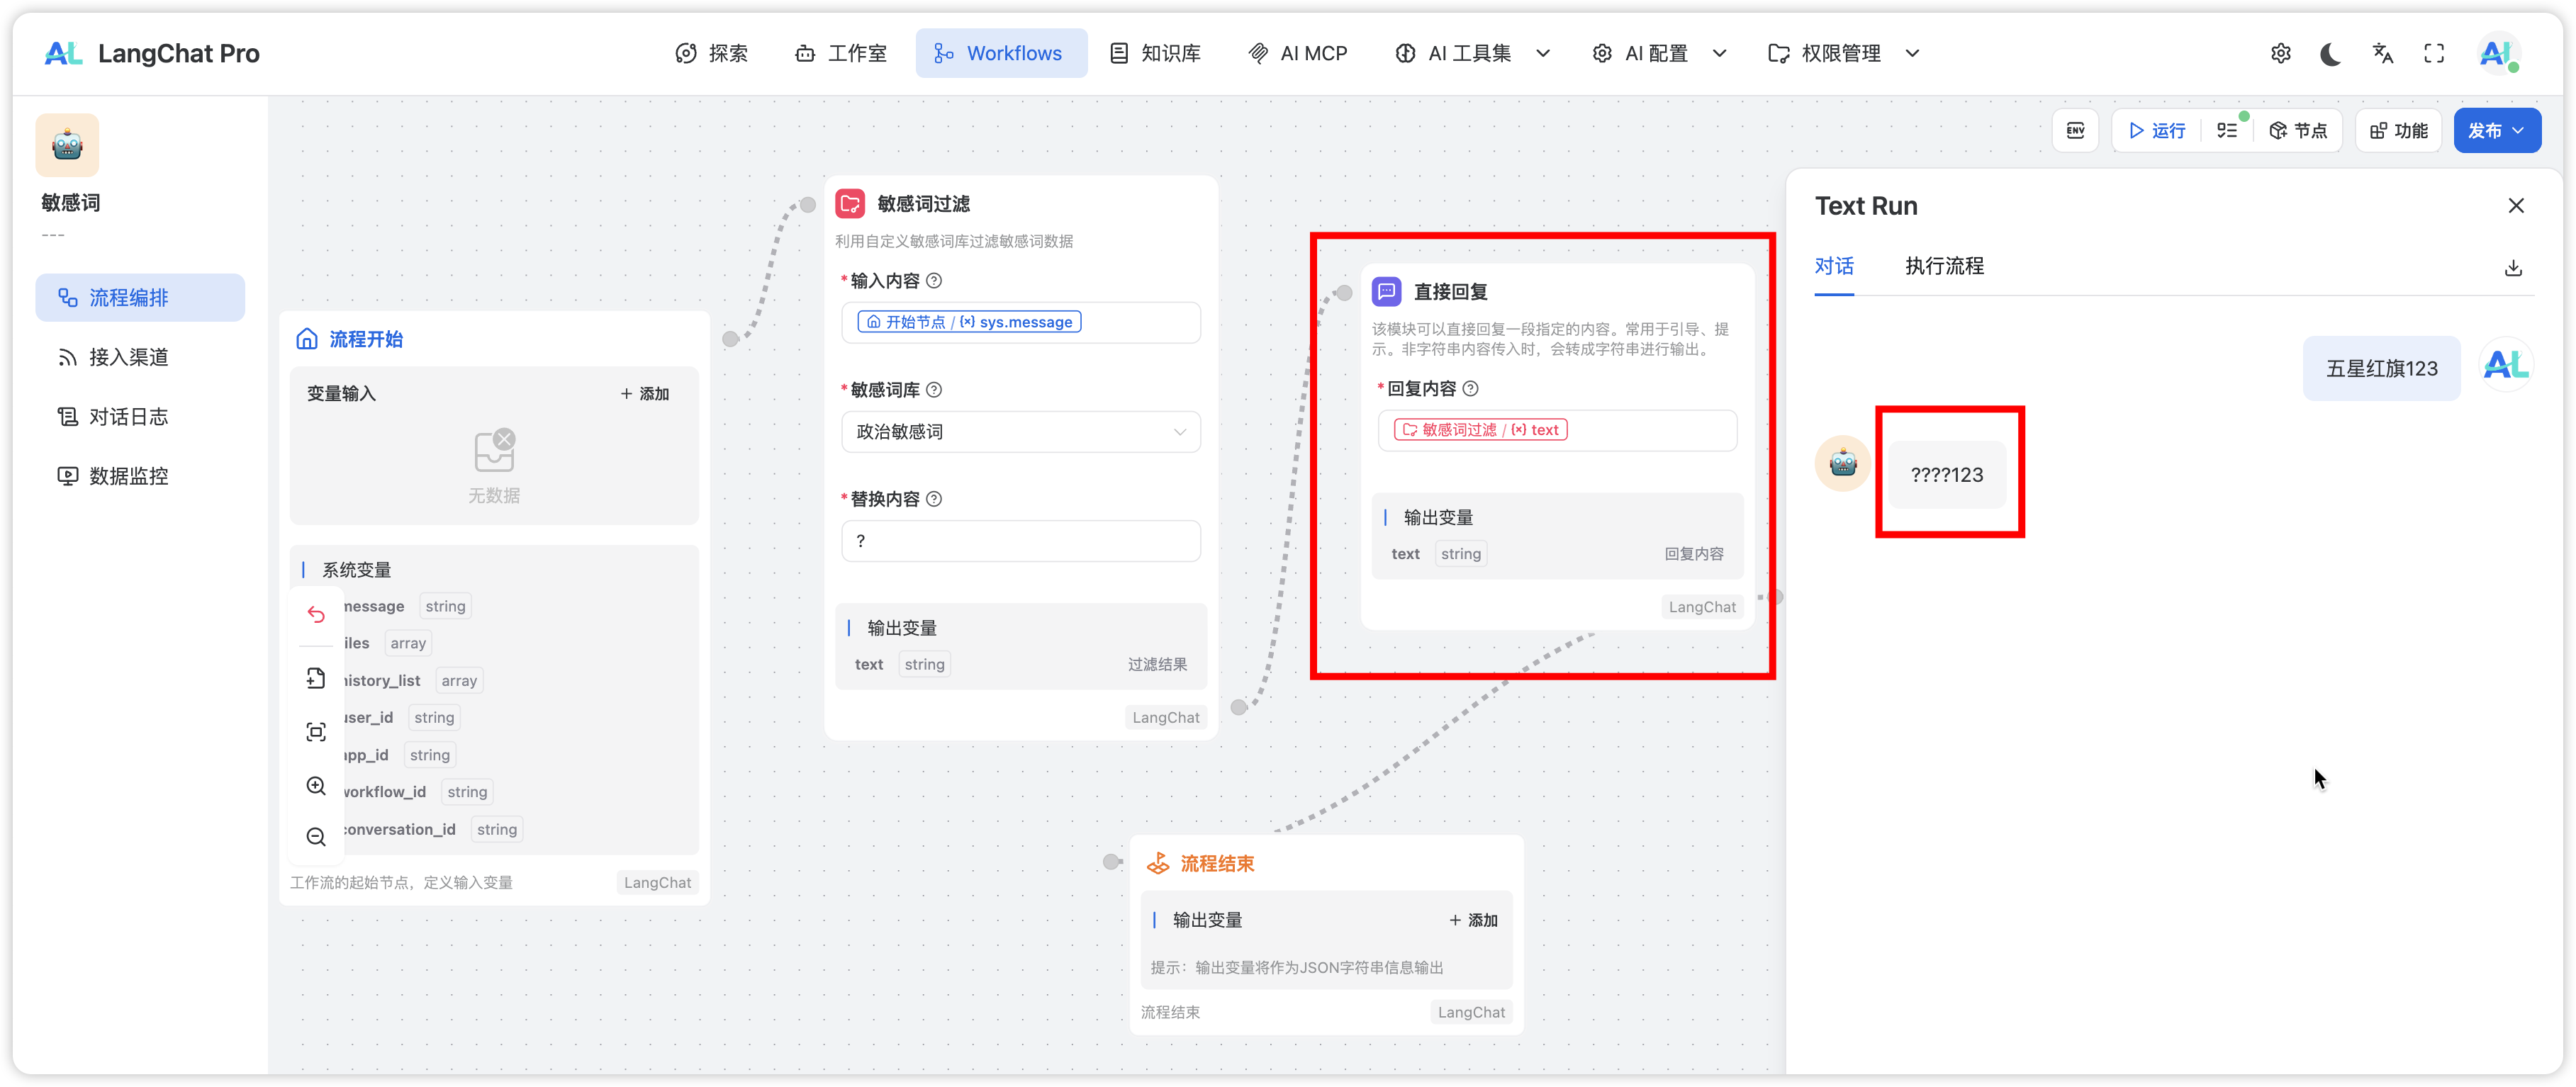Open the checklist icon next to 运行

point(2227,131)
